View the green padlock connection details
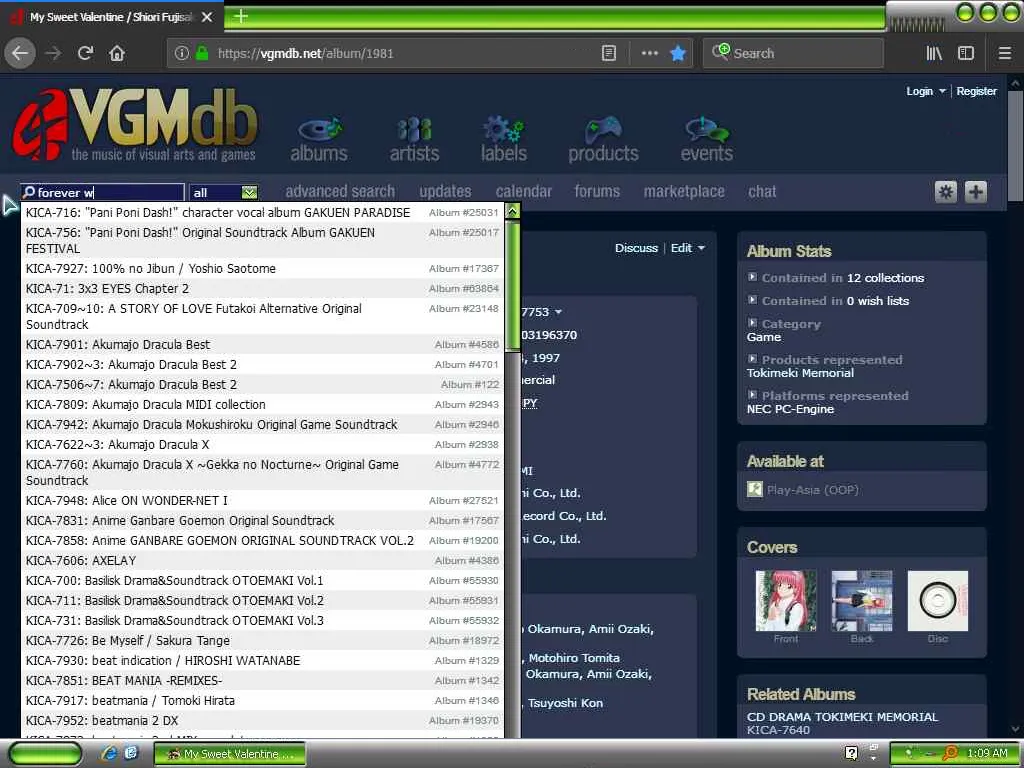Image resolution: width=1024 pixels, height=768 pixels. [202, 54]
